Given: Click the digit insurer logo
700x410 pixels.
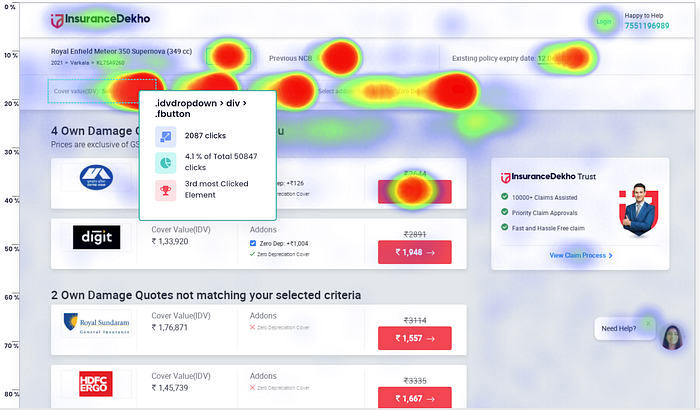Looking at the screenshot, I should tap(96, 237).
